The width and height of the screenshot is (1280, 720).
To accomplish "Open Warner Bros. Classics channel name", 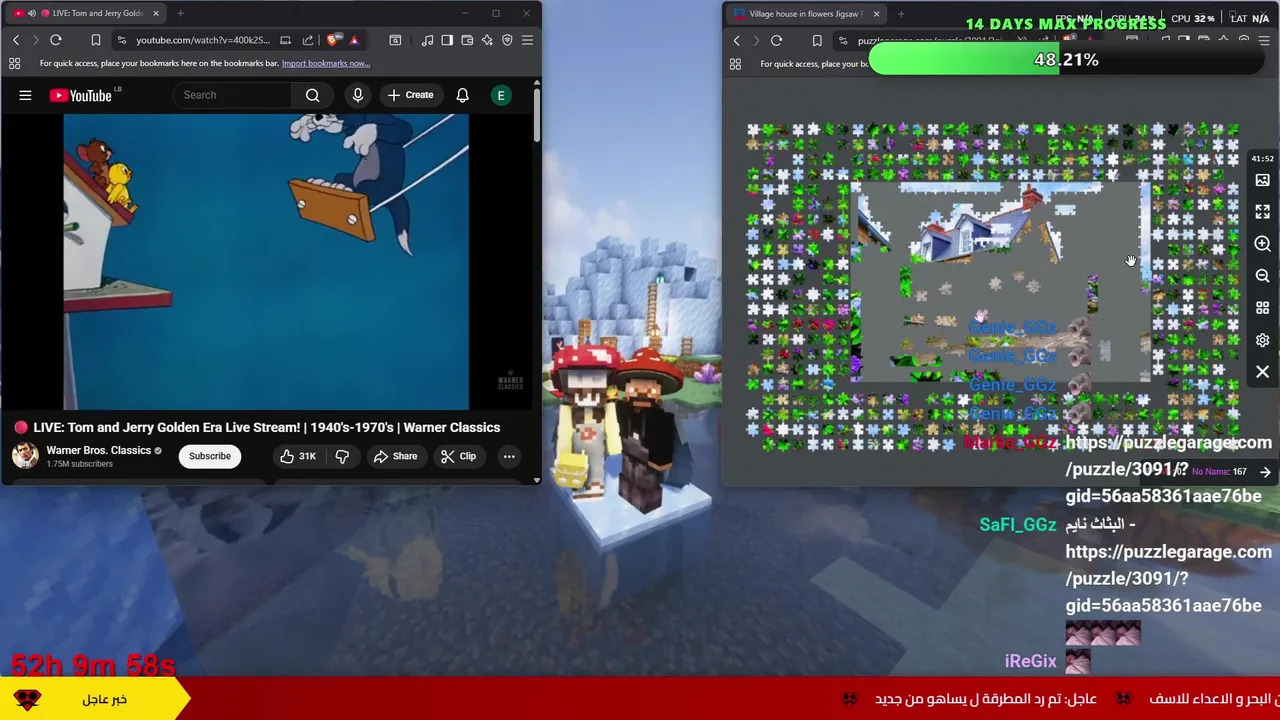I will 98,450.
